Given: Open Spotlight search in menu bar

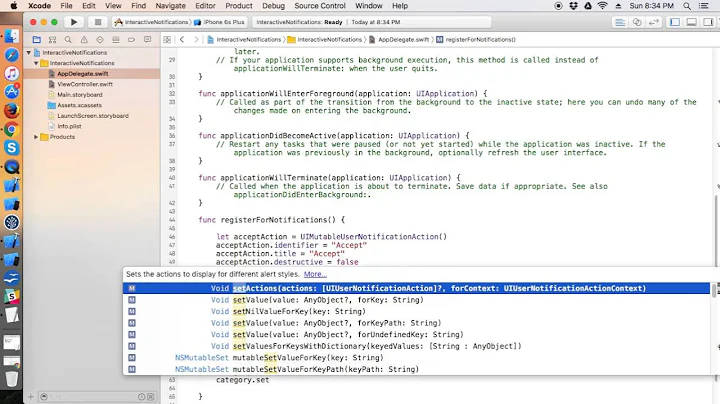Looking at the screenshot, I should click(x=687, y=6).
